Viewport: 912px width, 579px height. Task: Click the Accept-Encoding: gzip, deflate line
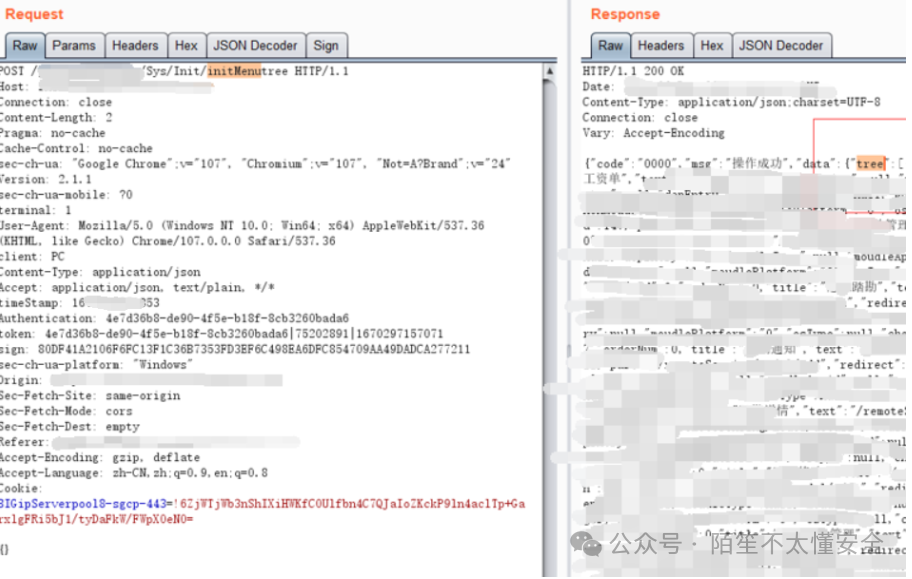100,457
